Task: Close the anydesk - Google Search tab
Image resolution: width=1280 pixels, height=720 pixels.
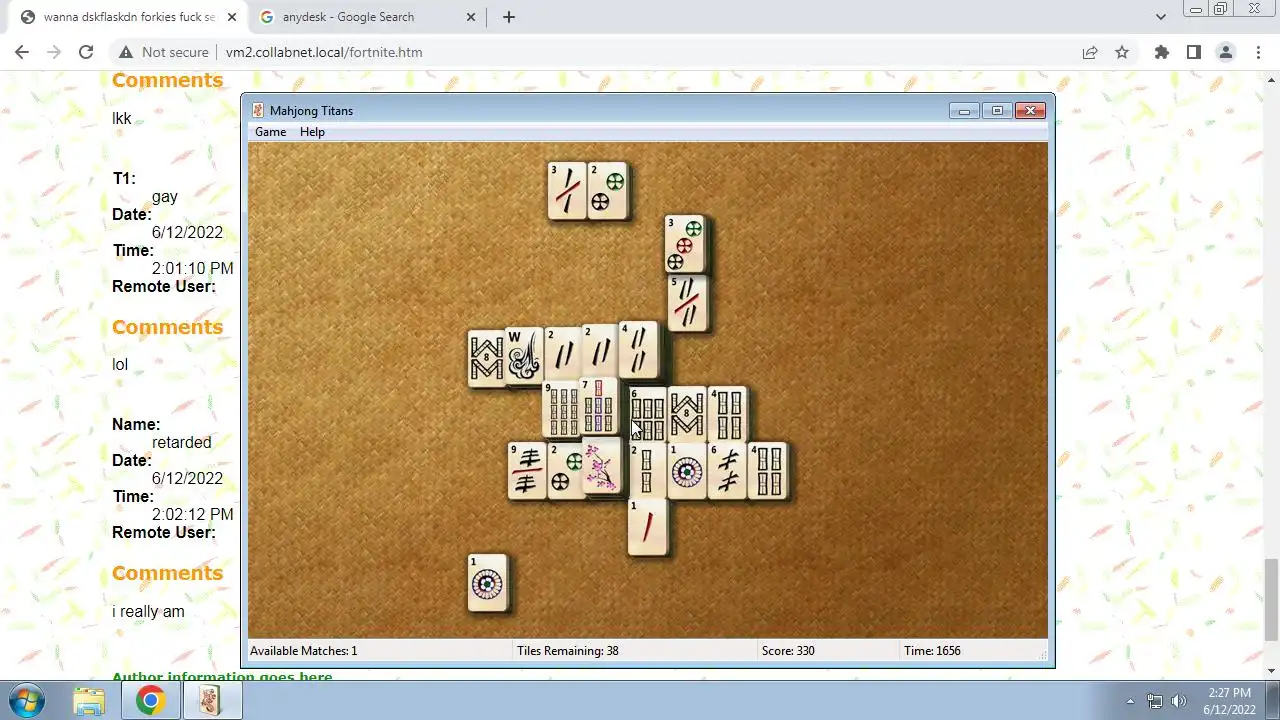Action: 471,17
